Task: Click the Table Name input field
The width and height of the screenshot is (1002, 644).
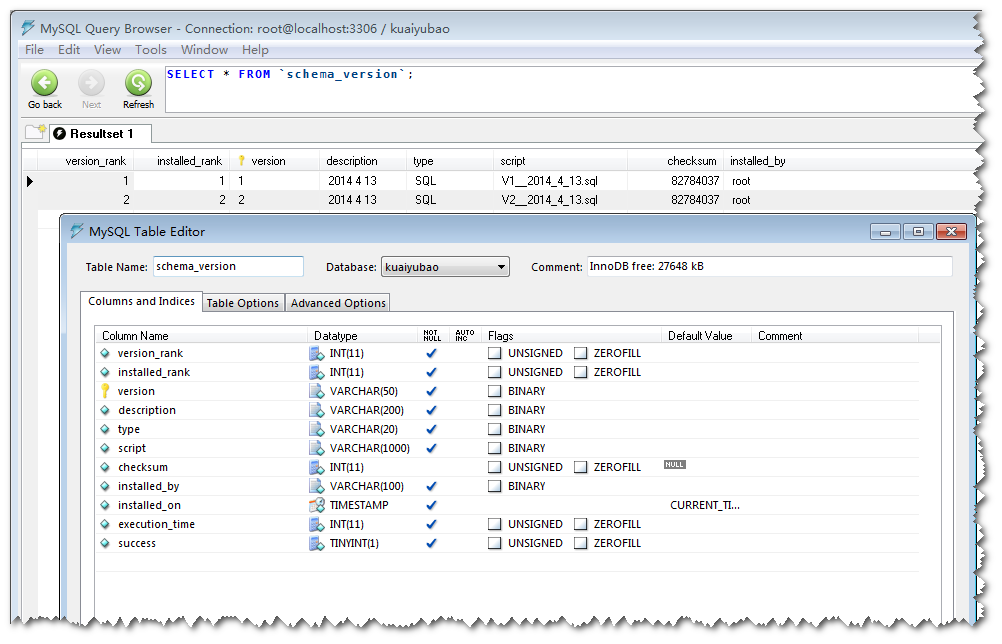Action: 228,266
